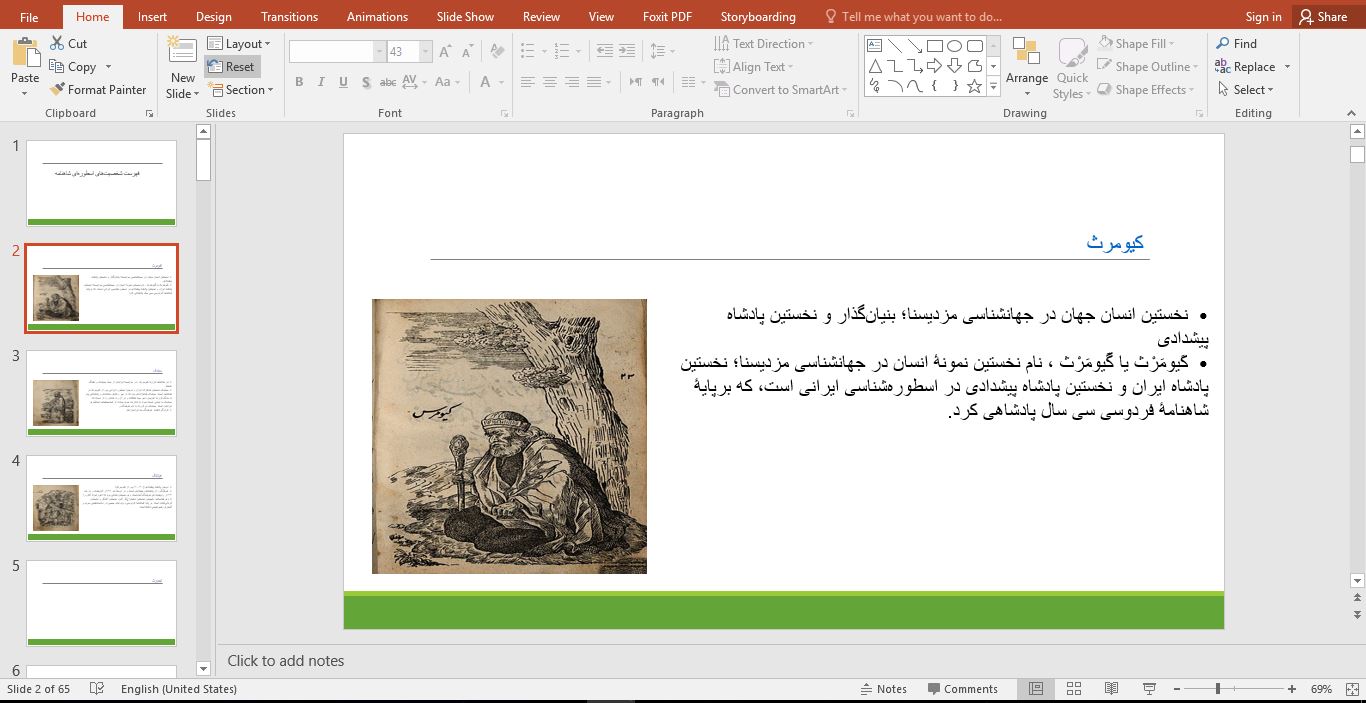The height and width of the screenshot is (703, 1366).
Task: Open the font name dropdown arrow
Action: pyautogui.click(x=380, y=52)
